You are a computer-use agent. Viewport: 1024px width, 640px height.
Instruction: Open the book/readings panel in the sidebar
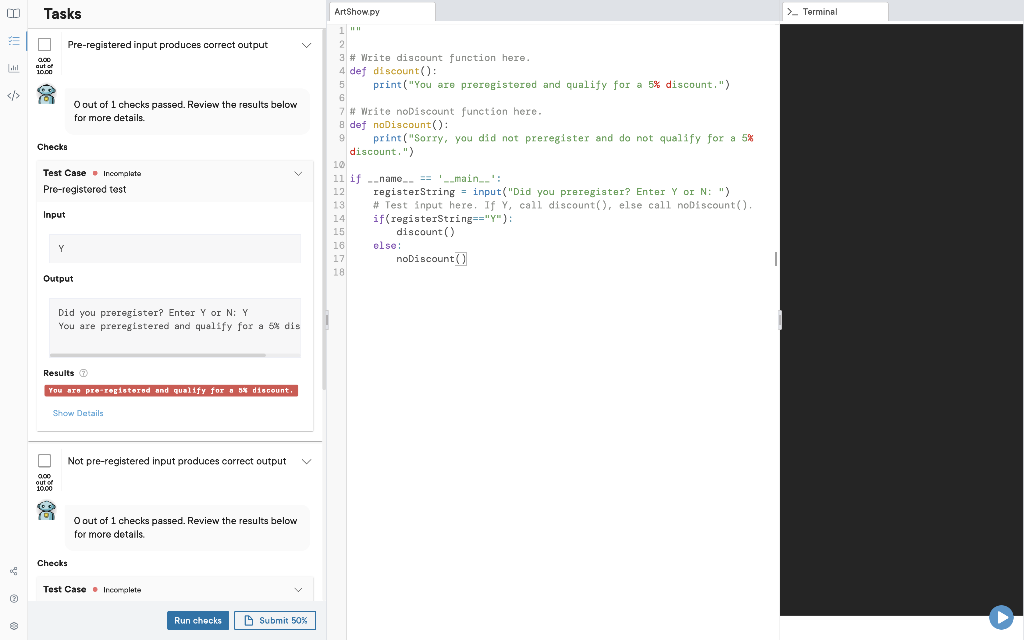(x=12, y=13)
